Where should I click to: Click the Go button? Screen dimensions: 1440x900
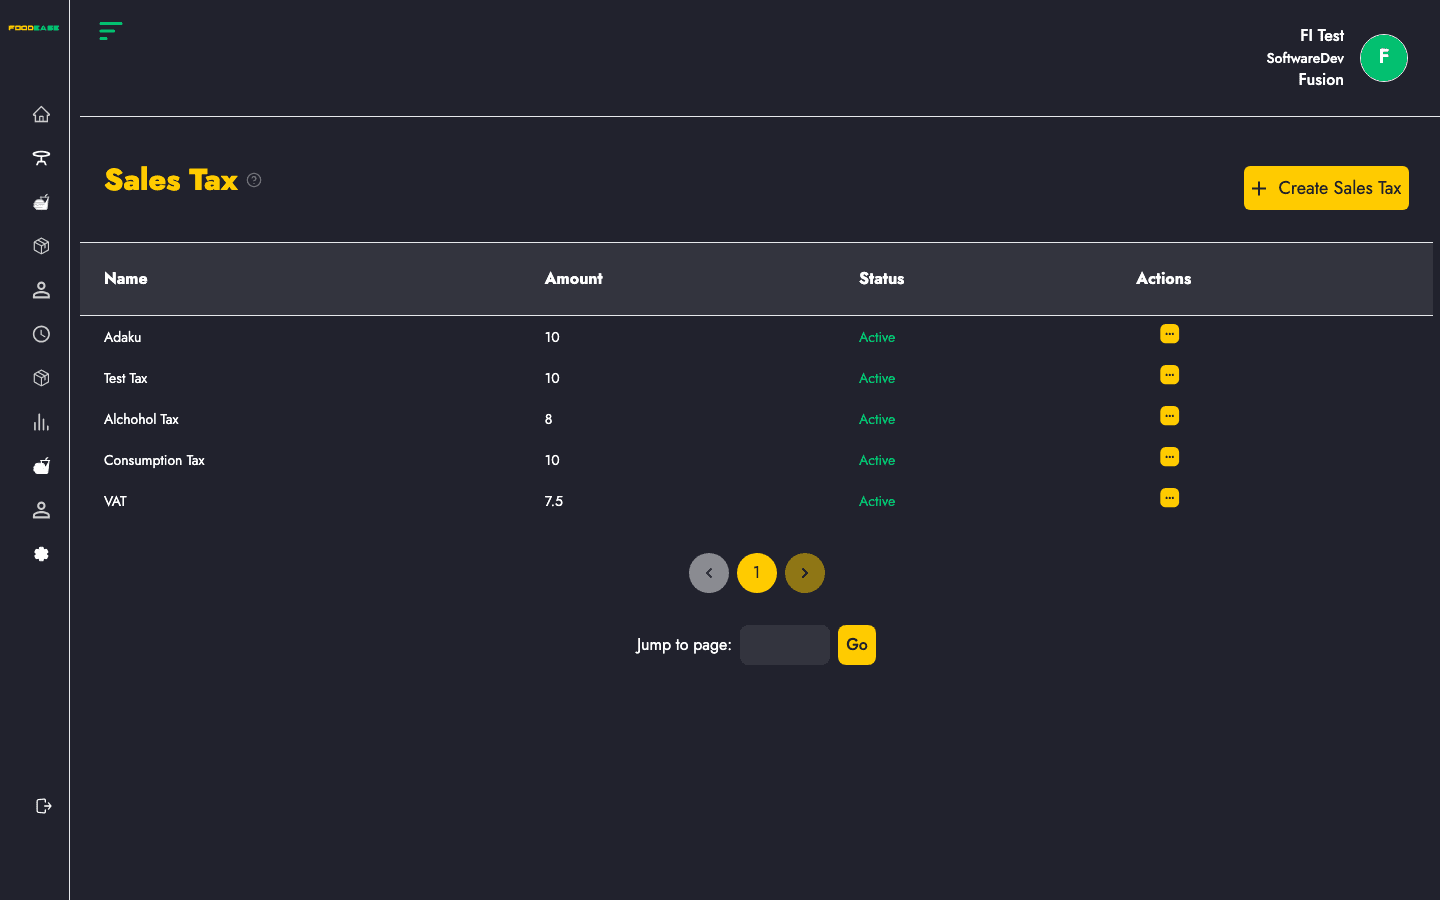click(857, 645)
